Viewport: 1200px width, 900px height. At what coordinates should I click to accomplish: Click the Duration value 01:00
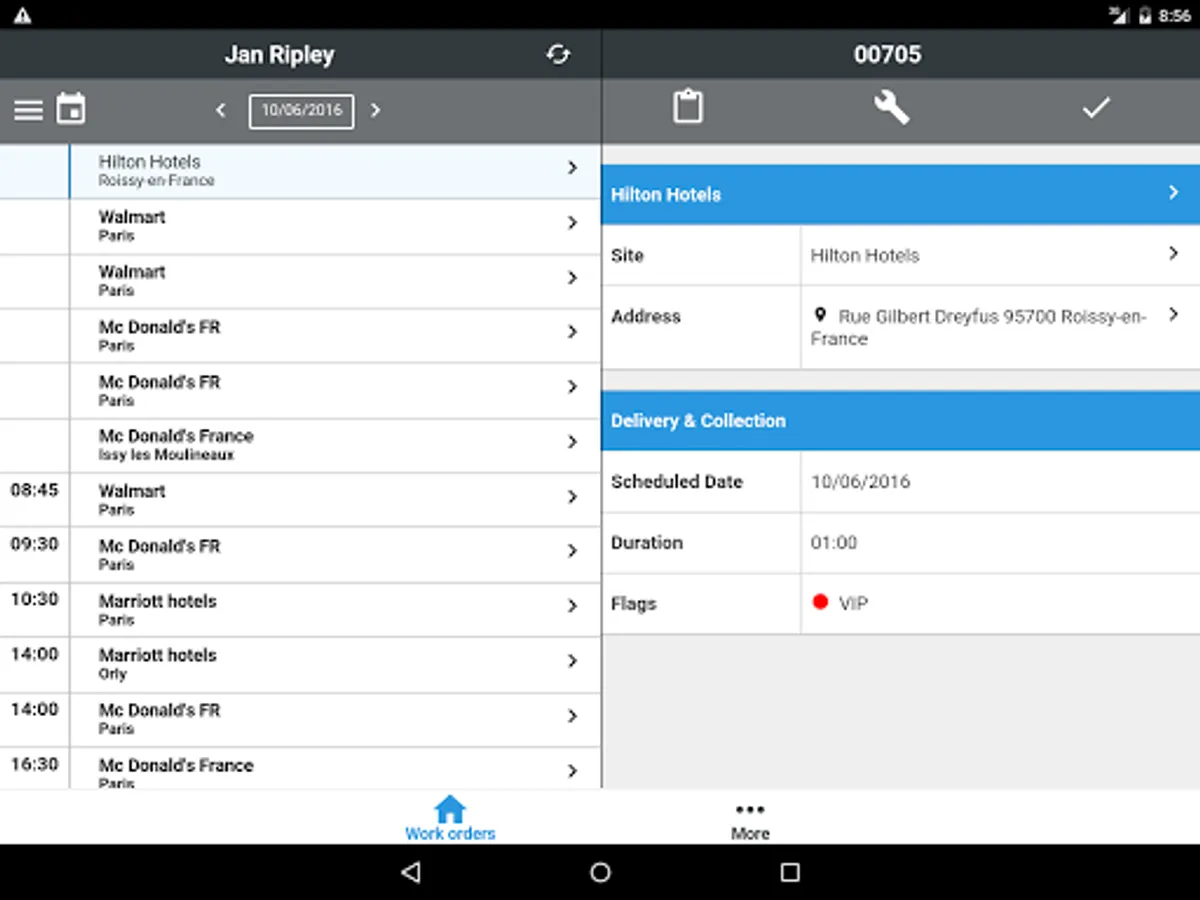click(x=834, y=543)
